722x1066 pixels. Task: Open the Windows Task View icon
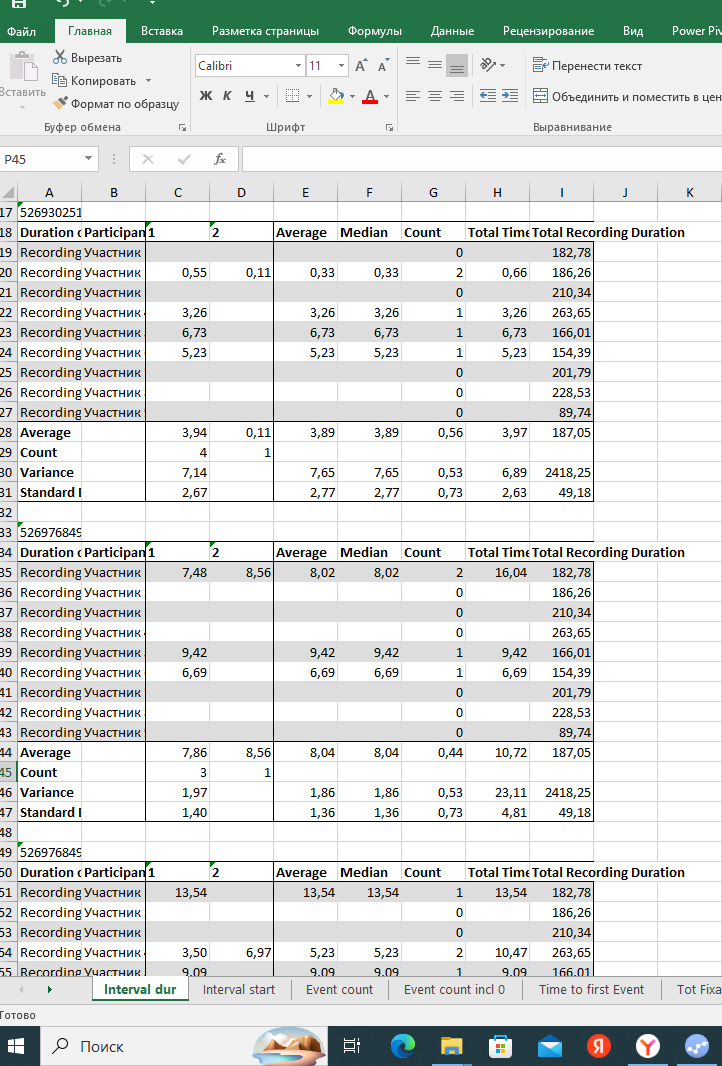coord(351,1046)
